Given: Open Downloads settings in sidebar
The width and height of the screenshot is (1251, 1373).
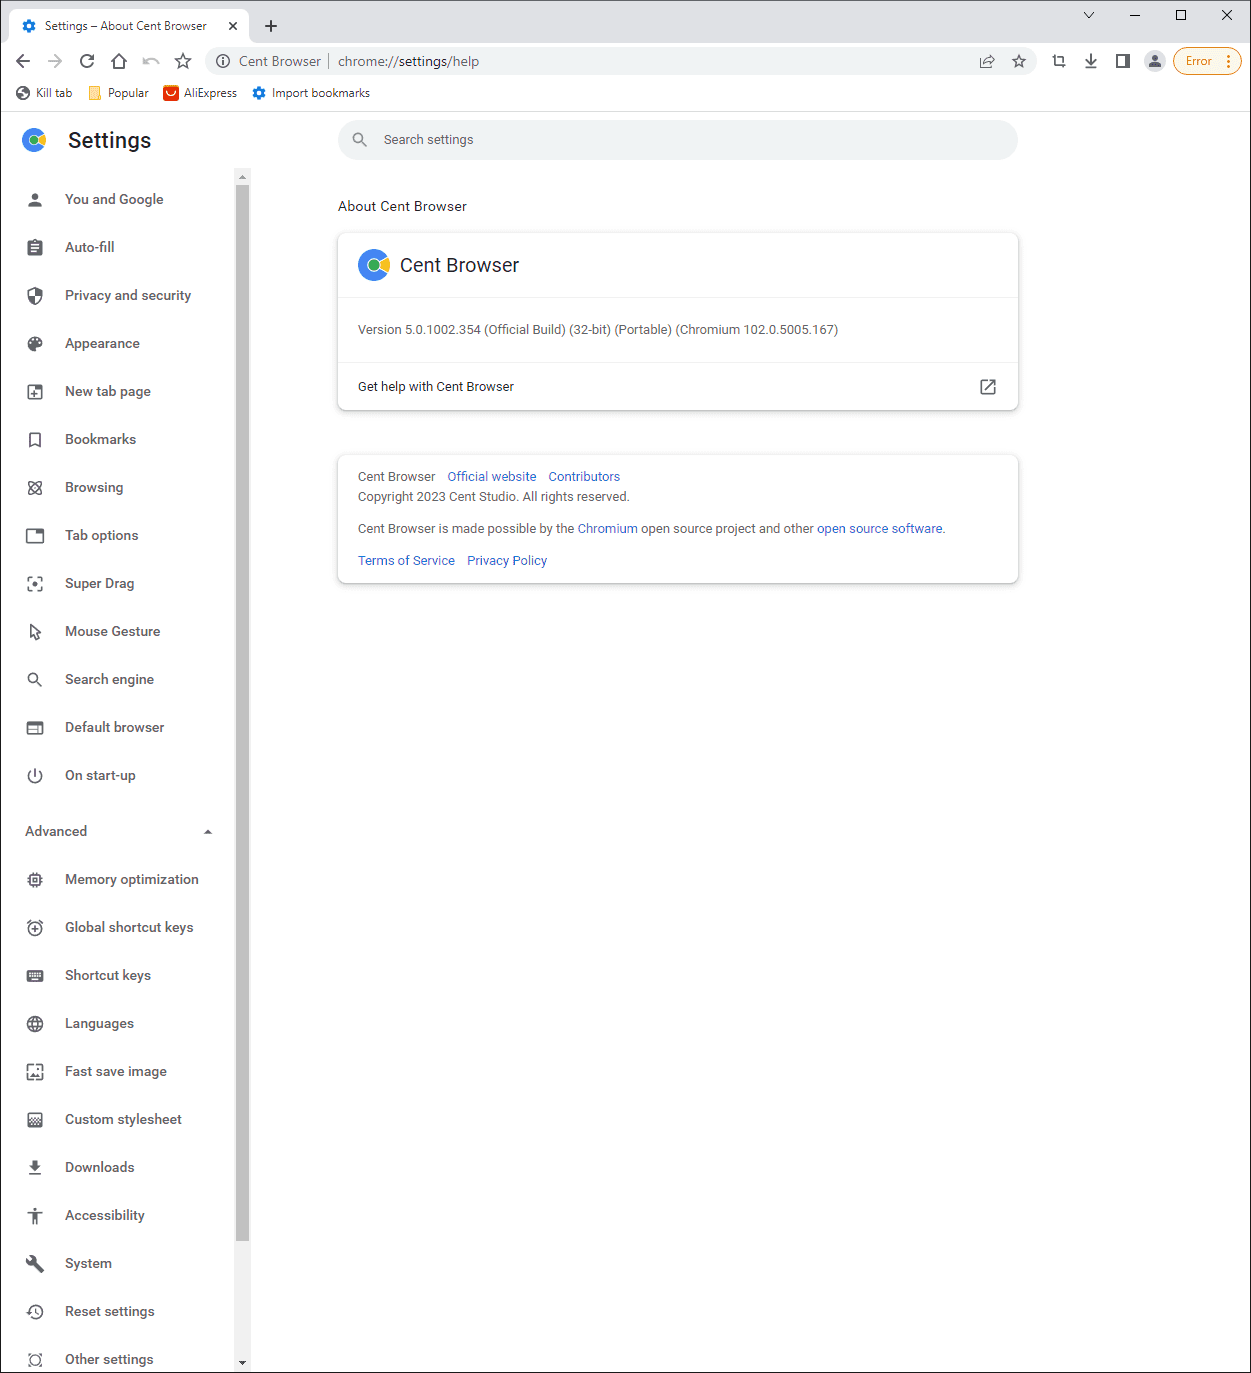Looking at the screenshot, I should tap(99, 1167).
